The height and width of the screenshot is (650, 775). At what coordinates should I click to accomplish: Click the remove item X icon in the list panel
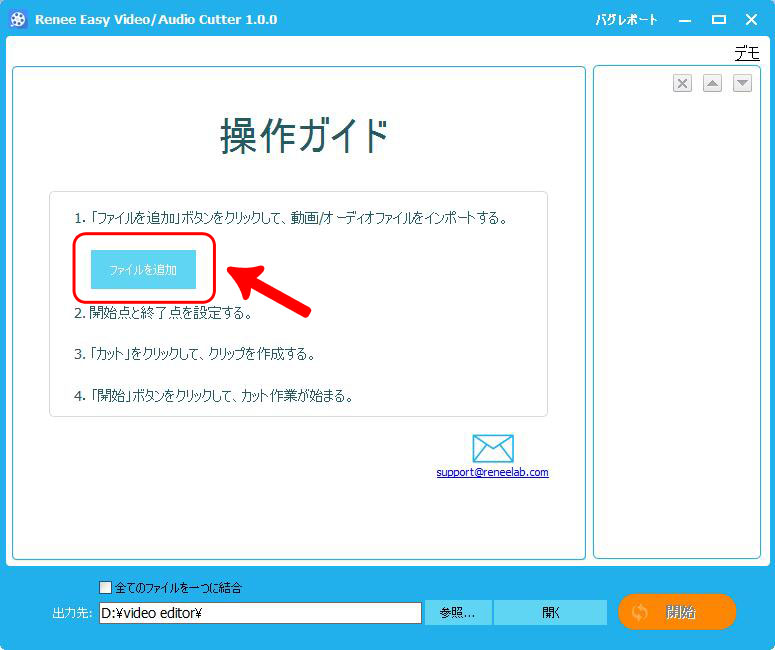pos(682,83)
